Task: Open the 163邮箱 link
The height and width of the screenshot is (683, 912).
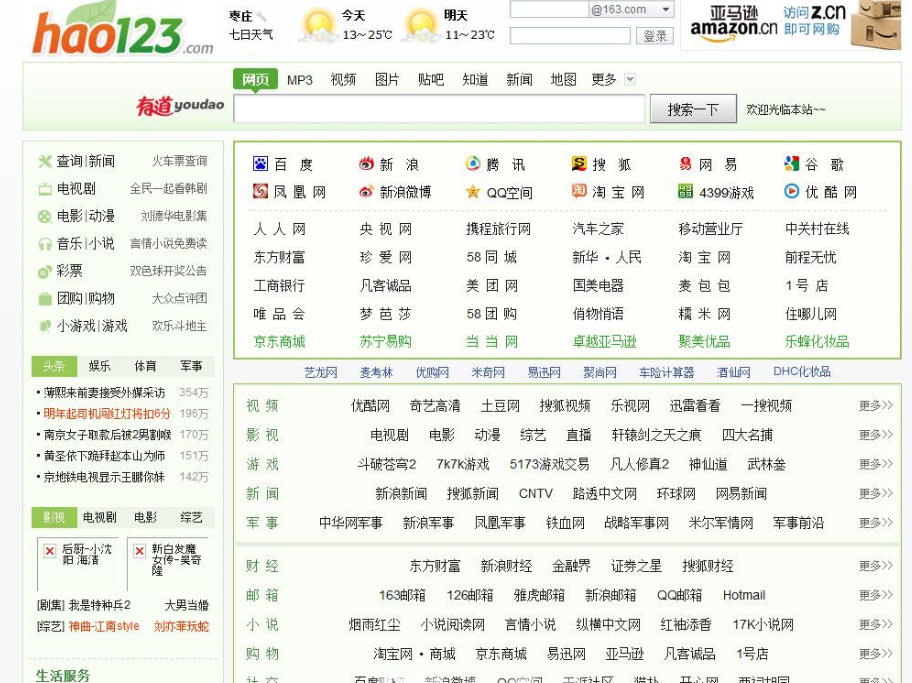Action: (402, 595)
